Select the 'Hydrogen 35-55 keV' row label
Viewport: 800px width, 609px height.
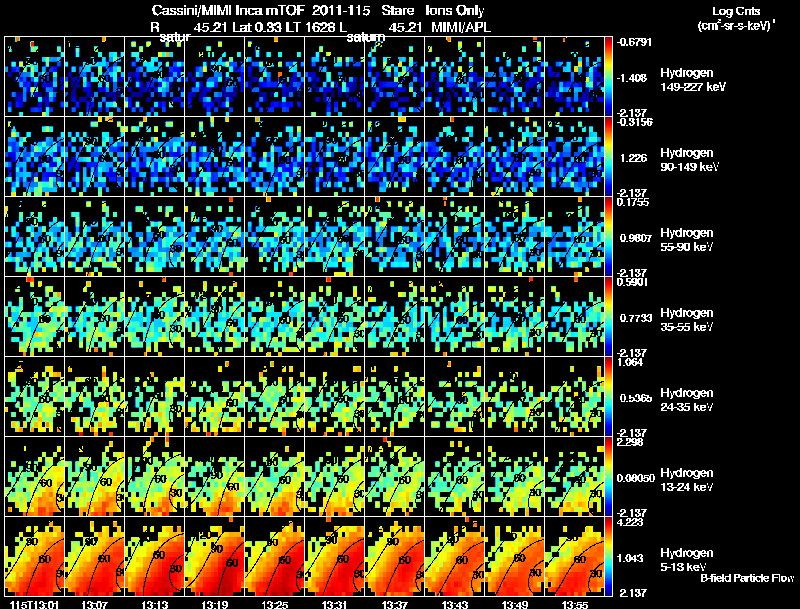(687, 320)
